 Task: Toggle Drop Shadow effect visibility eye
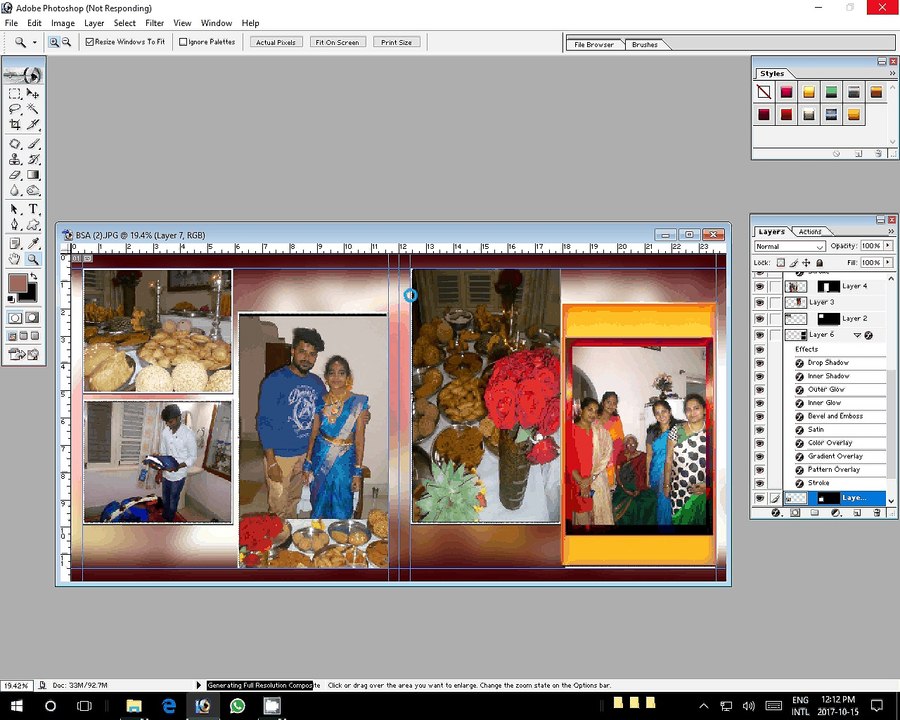click(760, 363)
